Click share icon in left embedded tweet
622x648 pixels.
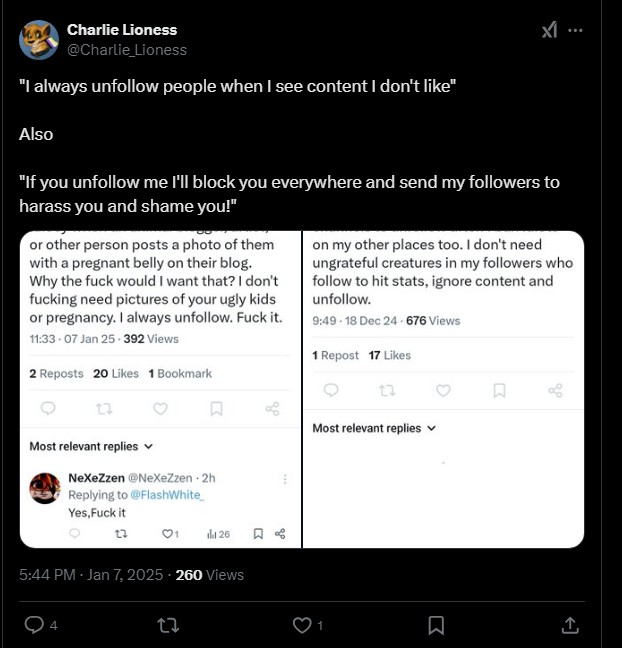click(272, 408)
